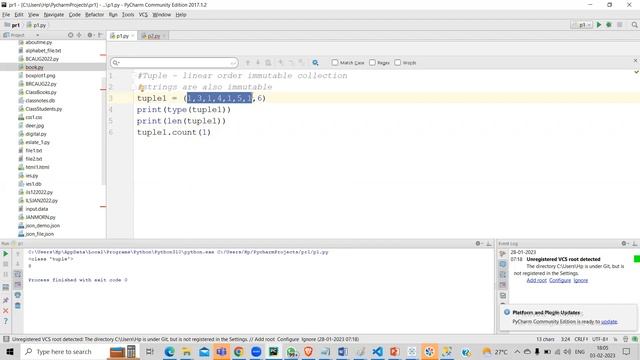Open find bar settings gear icon

click(x=316, y=62)
